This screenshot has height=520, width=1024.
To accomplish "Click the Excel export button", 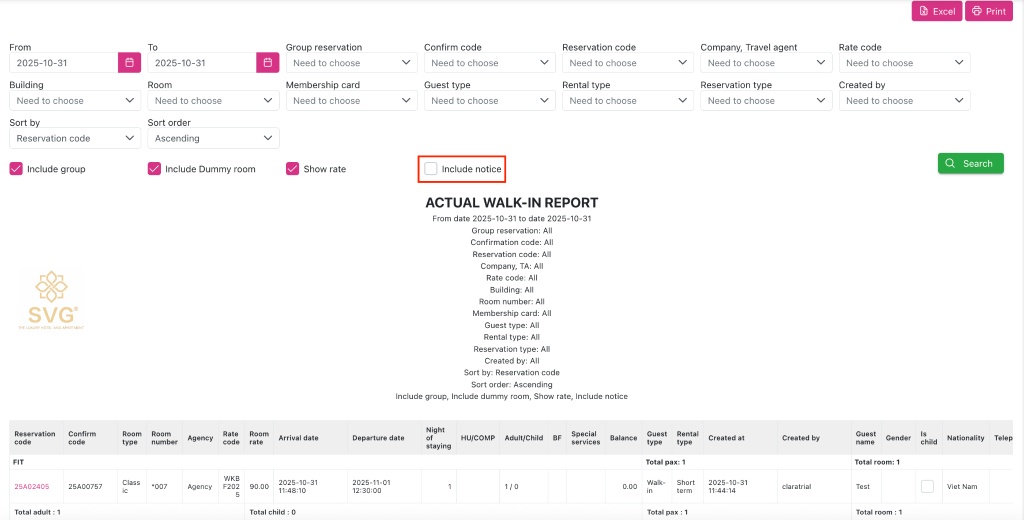I will point(936,11).
